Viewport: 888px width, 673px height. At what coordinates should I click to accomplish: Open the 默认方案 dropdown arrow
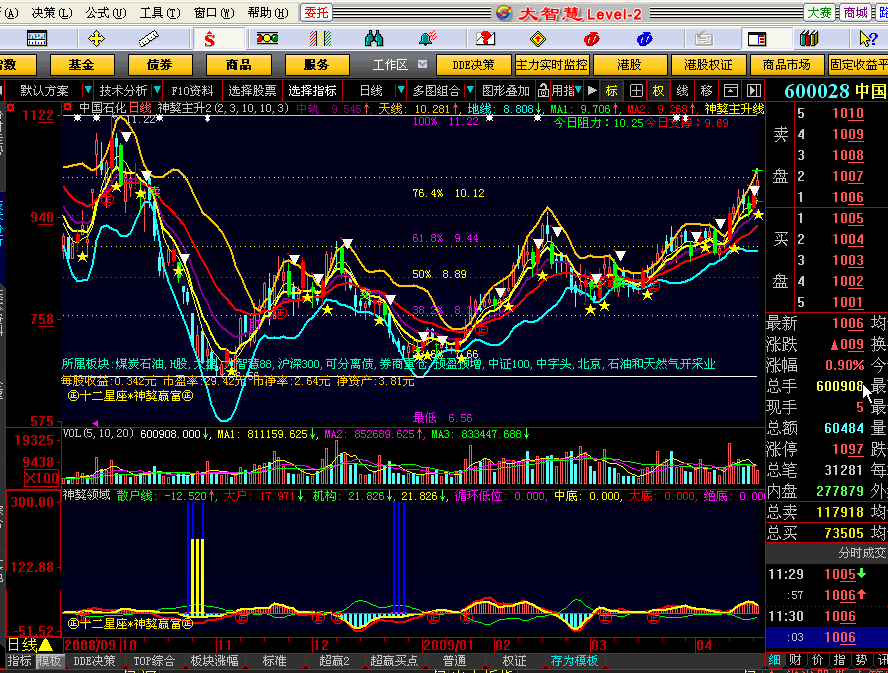(88, 90)
